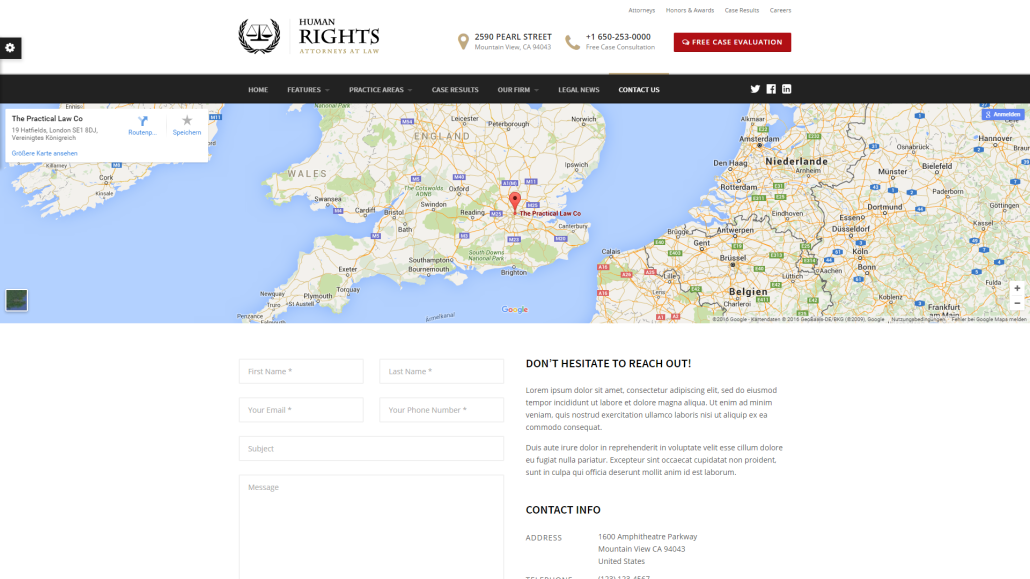
Task: Click into the Message textarea
Action: pyautogui.click(x=371, y=527)
